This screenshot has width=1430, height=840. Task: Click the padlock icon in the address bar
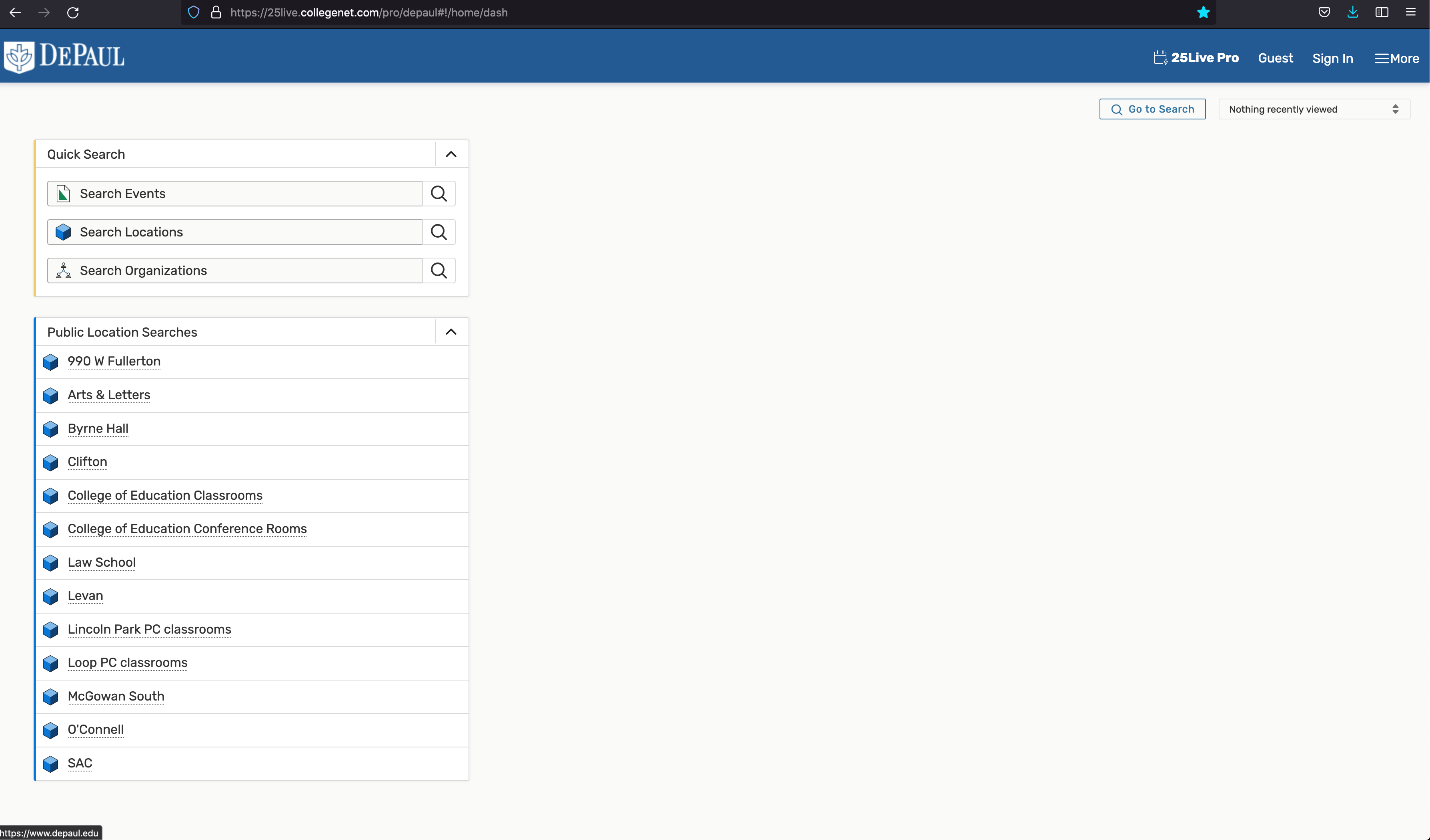(215, 13)
